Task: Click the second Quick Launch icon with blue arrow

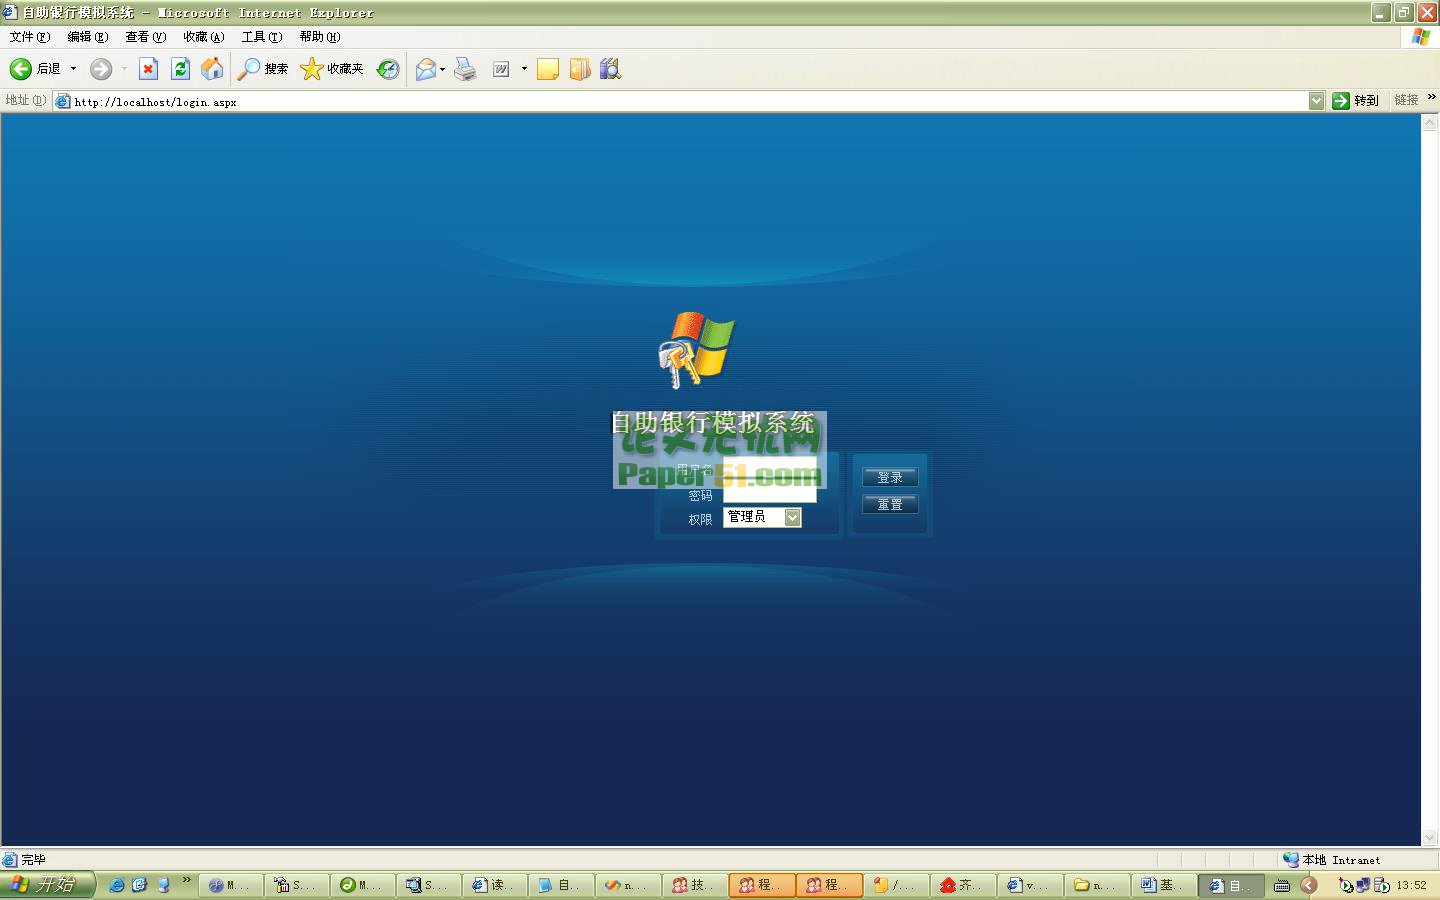Action: [x=139, y=885]
